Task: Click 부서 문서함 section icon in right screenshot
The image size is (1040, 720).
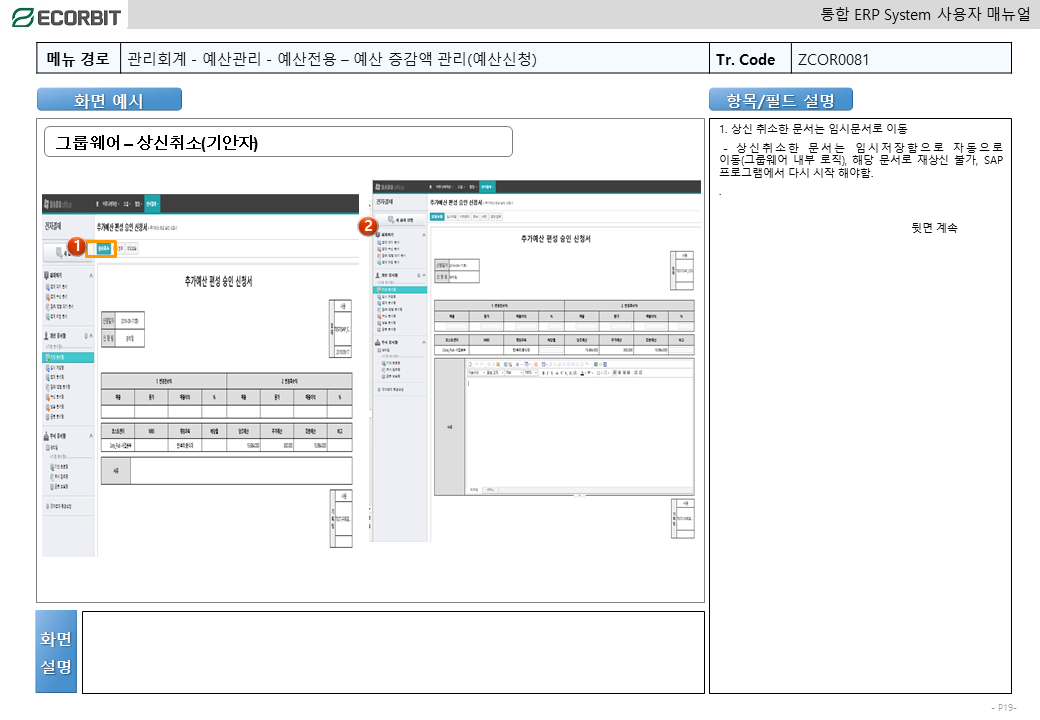Action: [x=377, y=343]
